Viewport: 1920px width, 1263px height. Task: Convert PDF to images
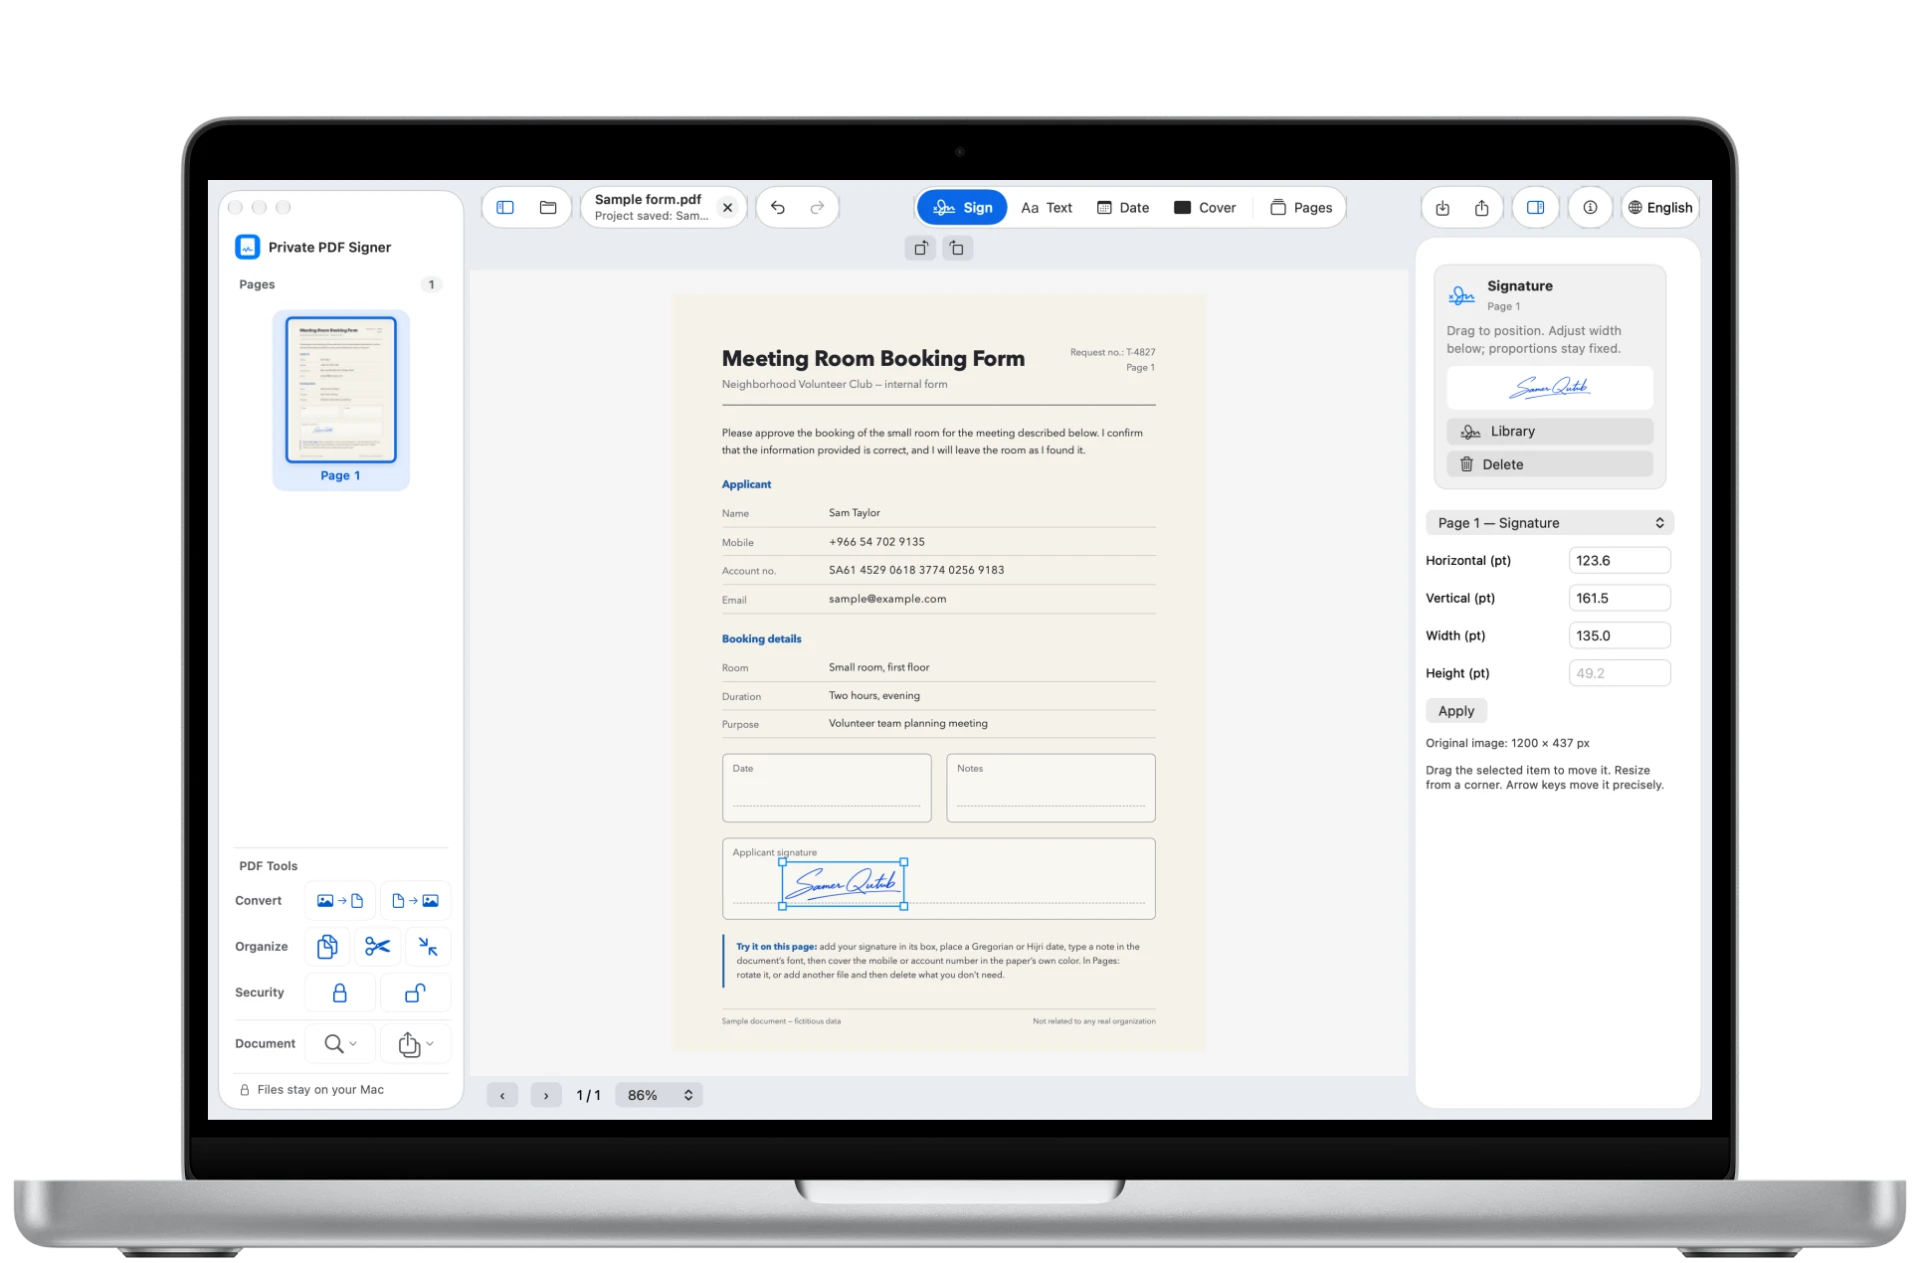click(415, 901)
